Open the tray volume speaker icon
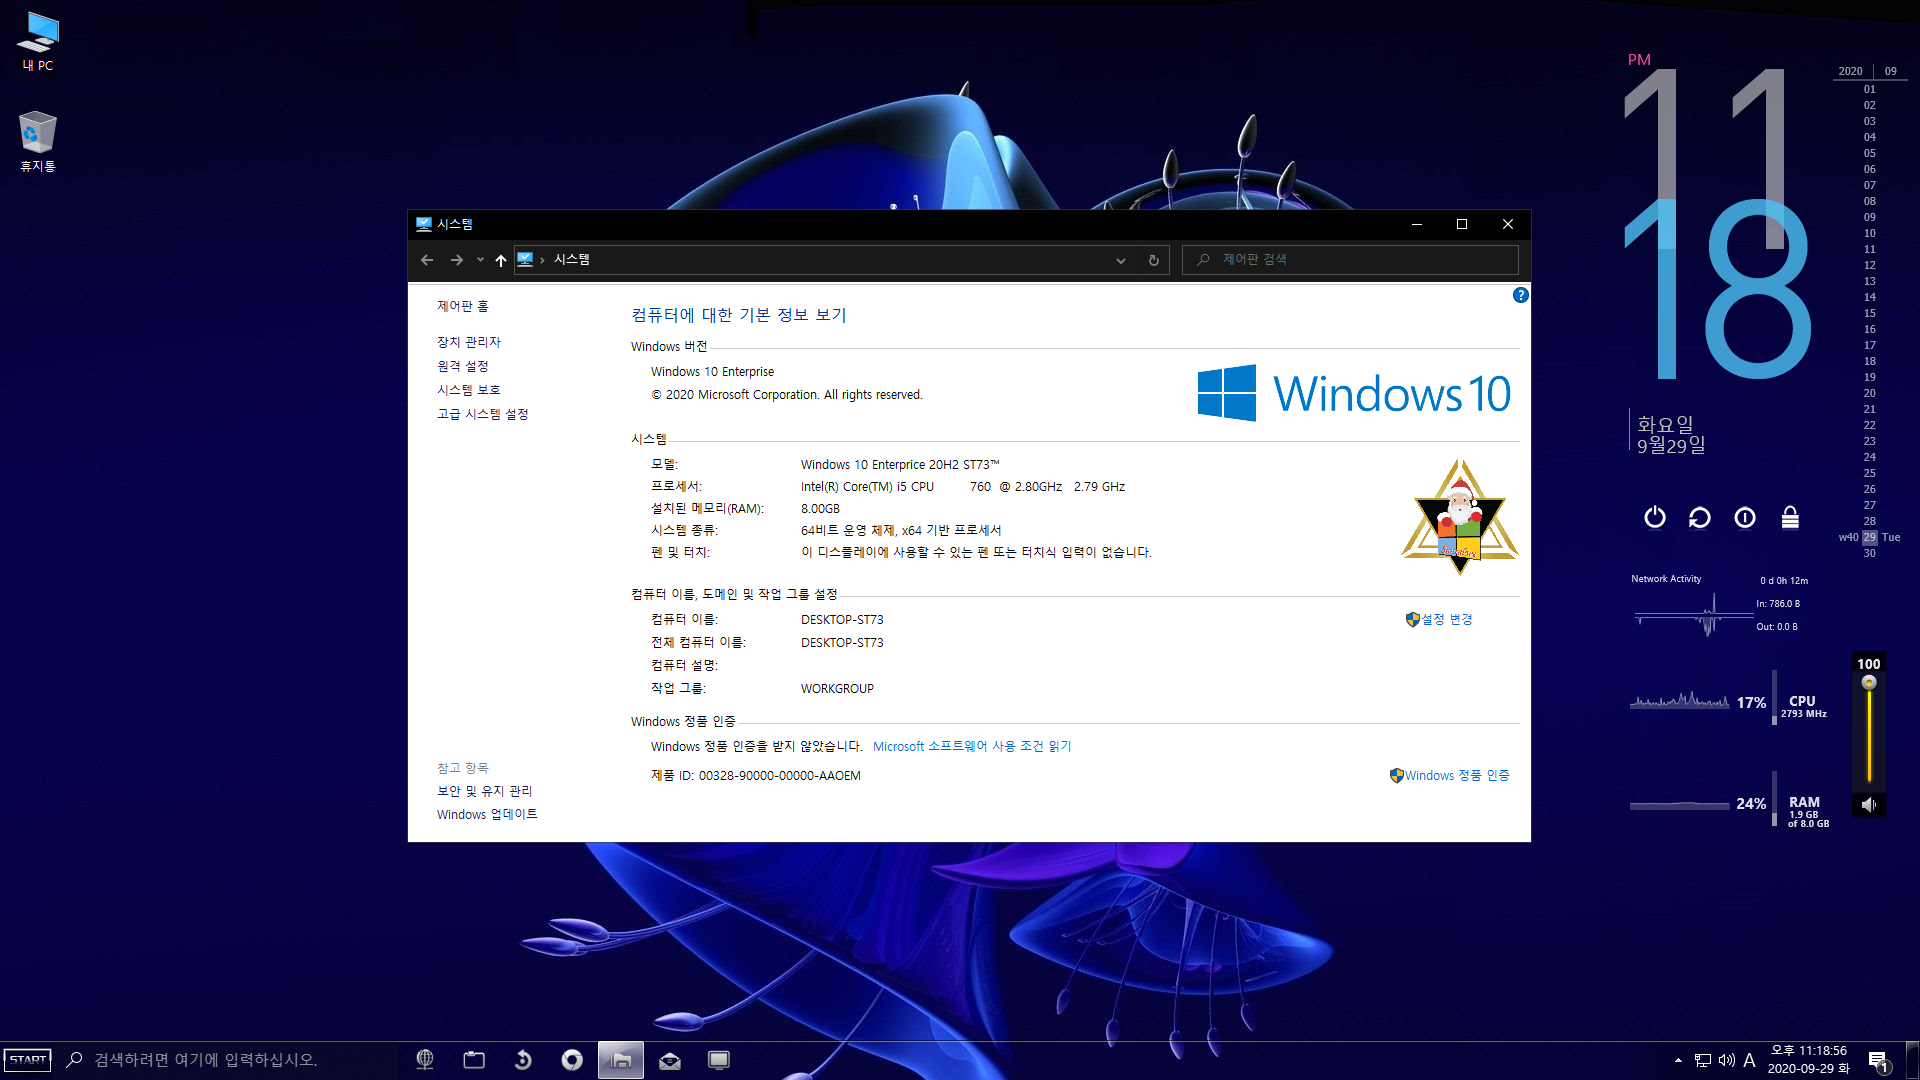 (1727, 1060)
